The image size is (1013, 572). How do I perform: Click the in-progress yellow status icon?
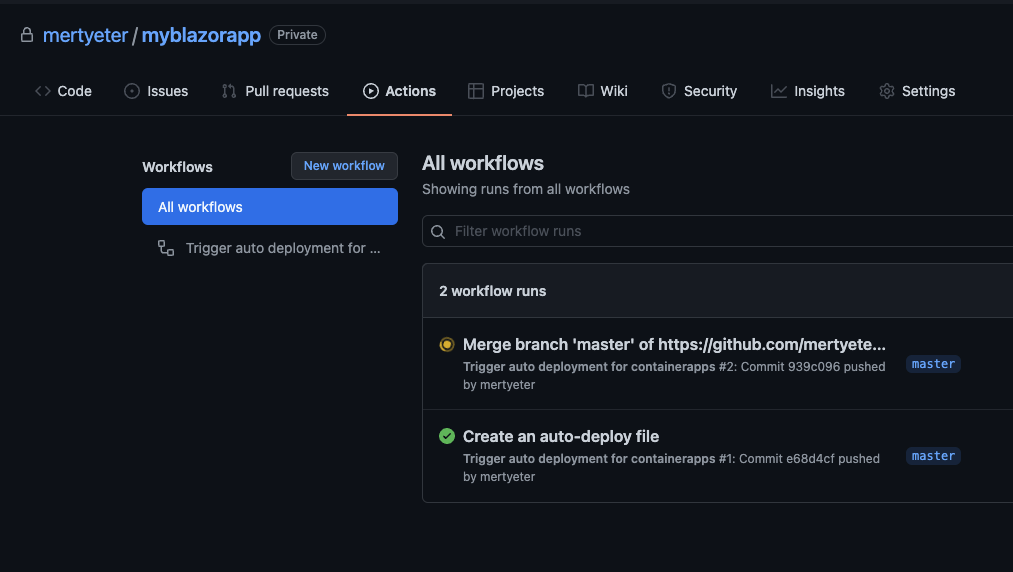[446, 344]
